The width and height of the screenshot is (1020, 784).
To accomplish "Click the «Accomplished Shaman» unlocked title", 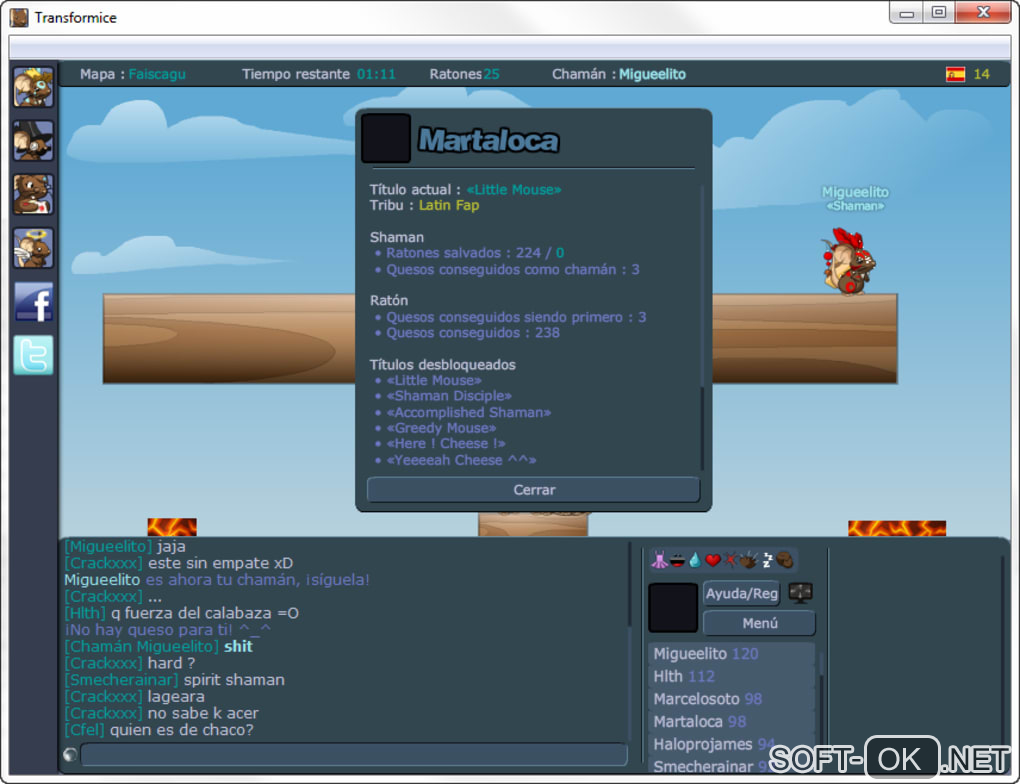I will tap(468, 412).
